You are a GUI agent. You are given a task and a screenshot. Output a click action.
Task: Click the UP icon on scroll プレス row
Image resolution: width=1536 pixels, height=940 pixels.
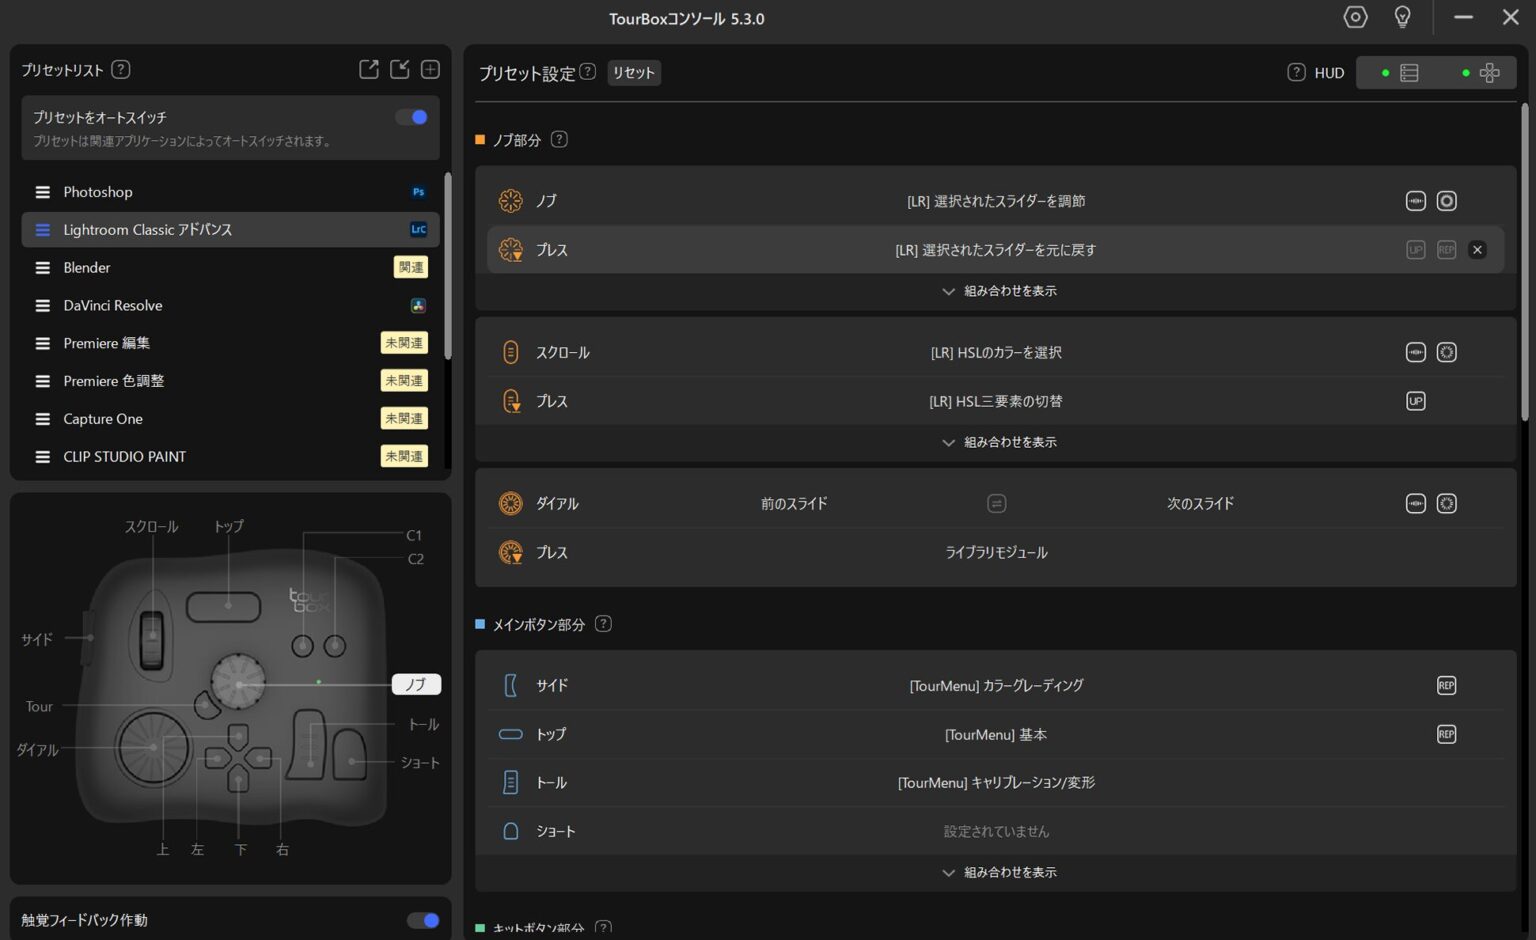coord(1415,402)
